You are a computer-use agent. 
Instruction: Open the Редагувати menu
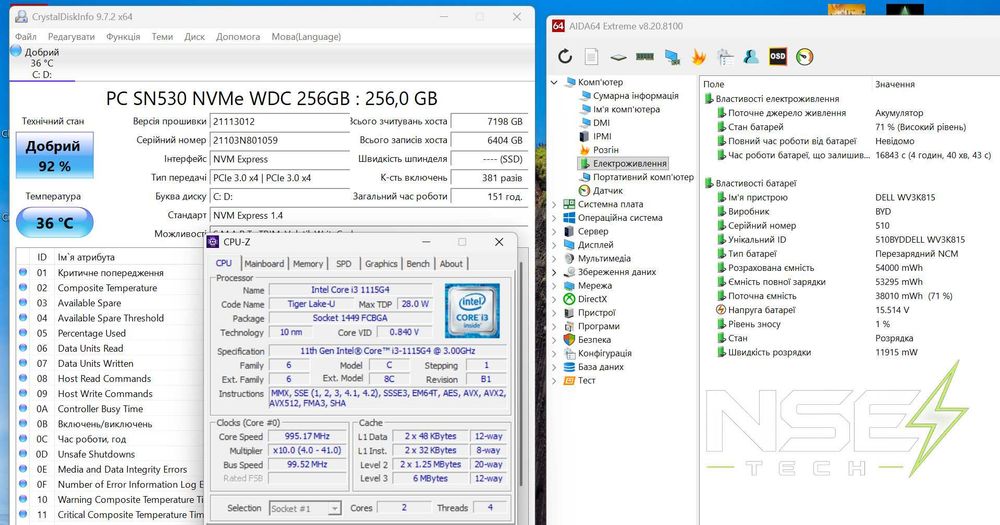(x=71, y=36)
